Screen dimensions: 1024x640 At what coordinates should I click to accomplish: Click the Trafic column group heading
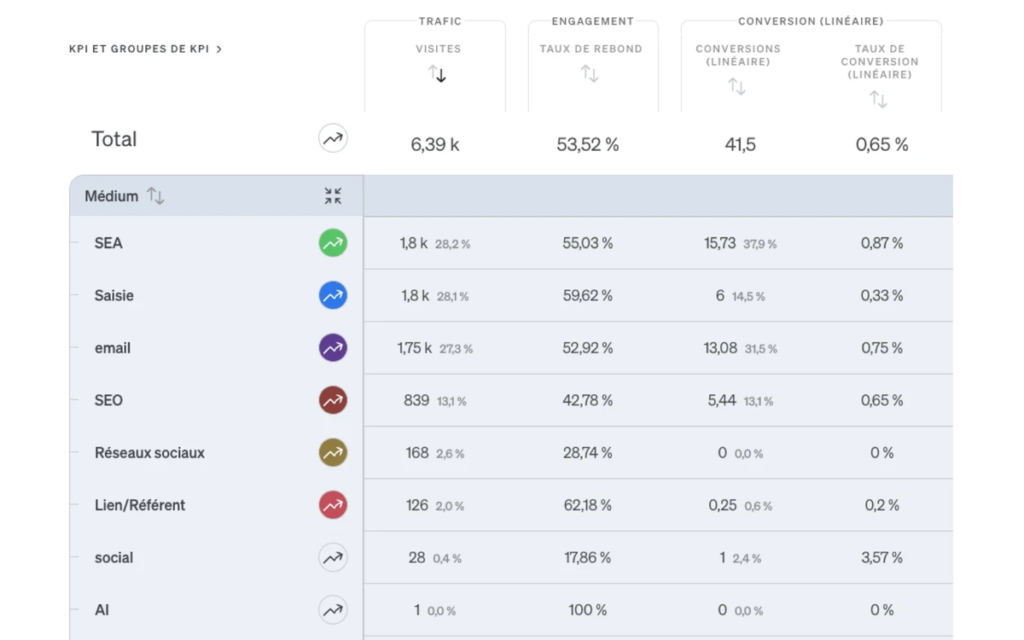tap(440, 22)
